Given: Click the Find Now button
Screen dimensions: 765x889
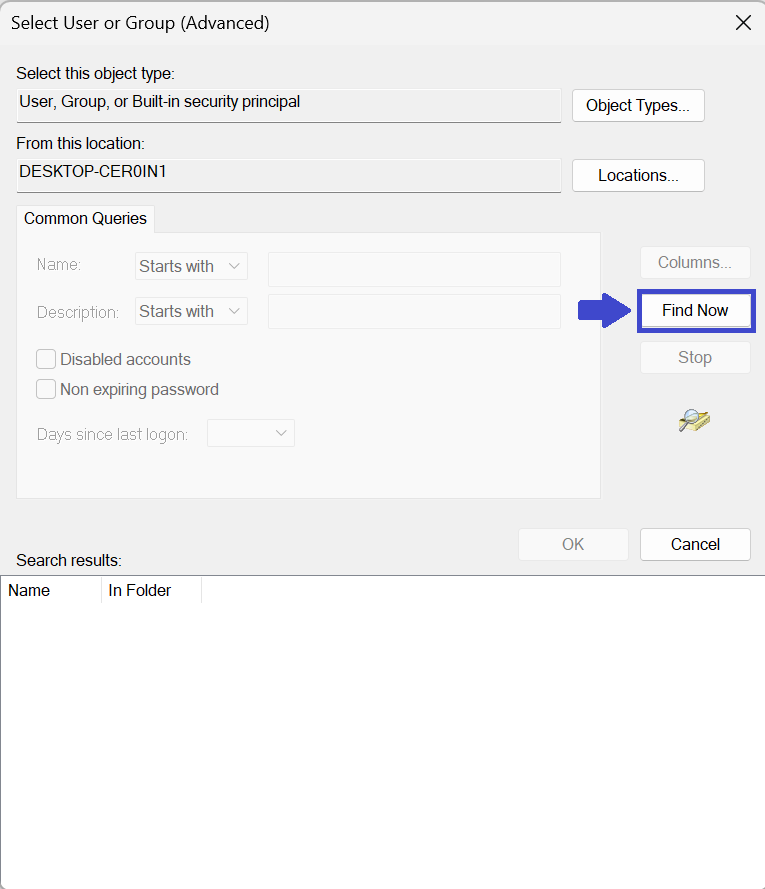Looking at the screenshot, I should (x=695, y=310).
